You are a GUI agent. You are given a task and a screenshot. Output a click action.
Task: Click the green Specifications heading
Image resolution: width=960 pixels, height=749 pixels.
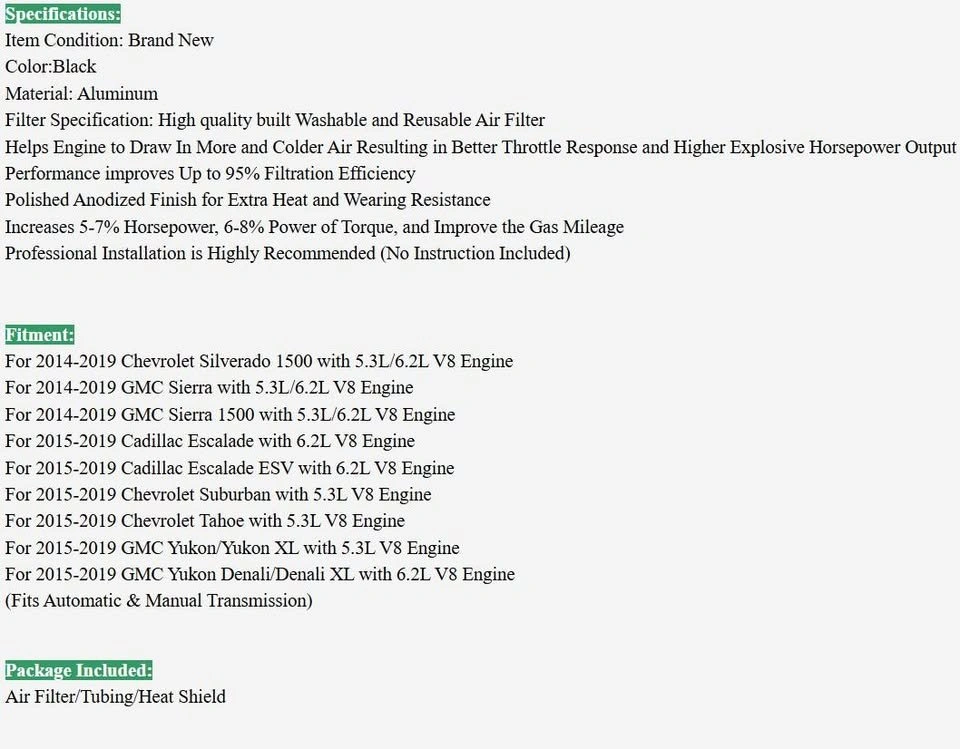pos(63,13)
